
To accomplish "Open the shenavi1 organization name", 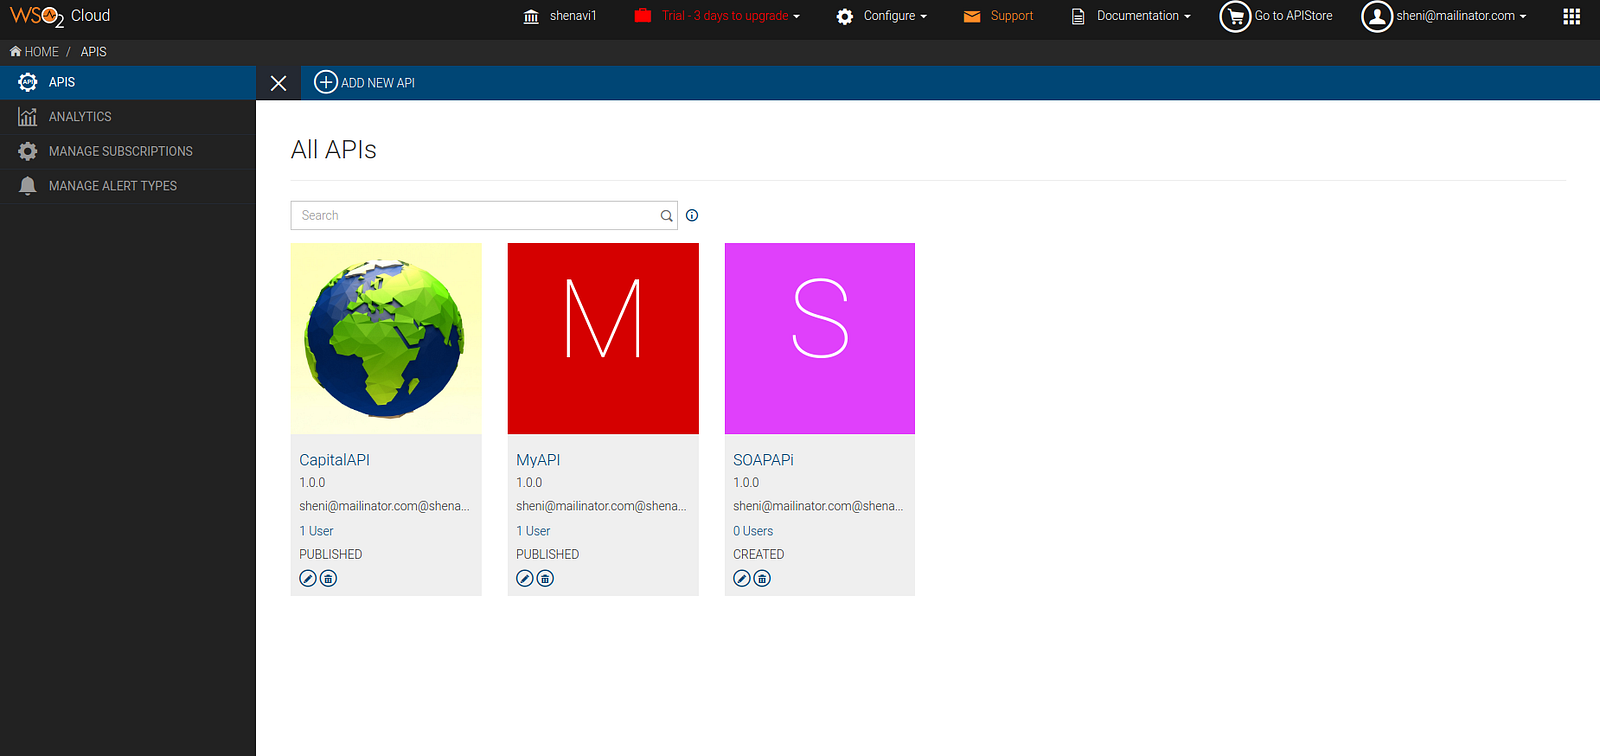I will pyautogui.click(x=573, y=16).
